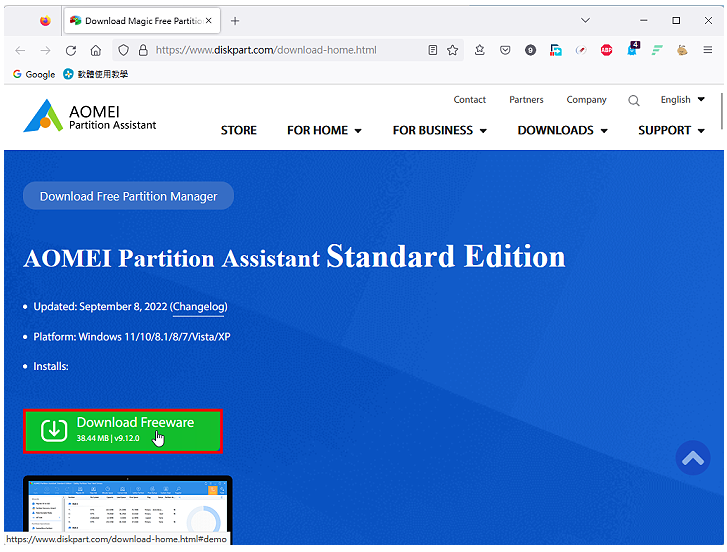Click the round red-striped extension icon

tap(581, 50)
